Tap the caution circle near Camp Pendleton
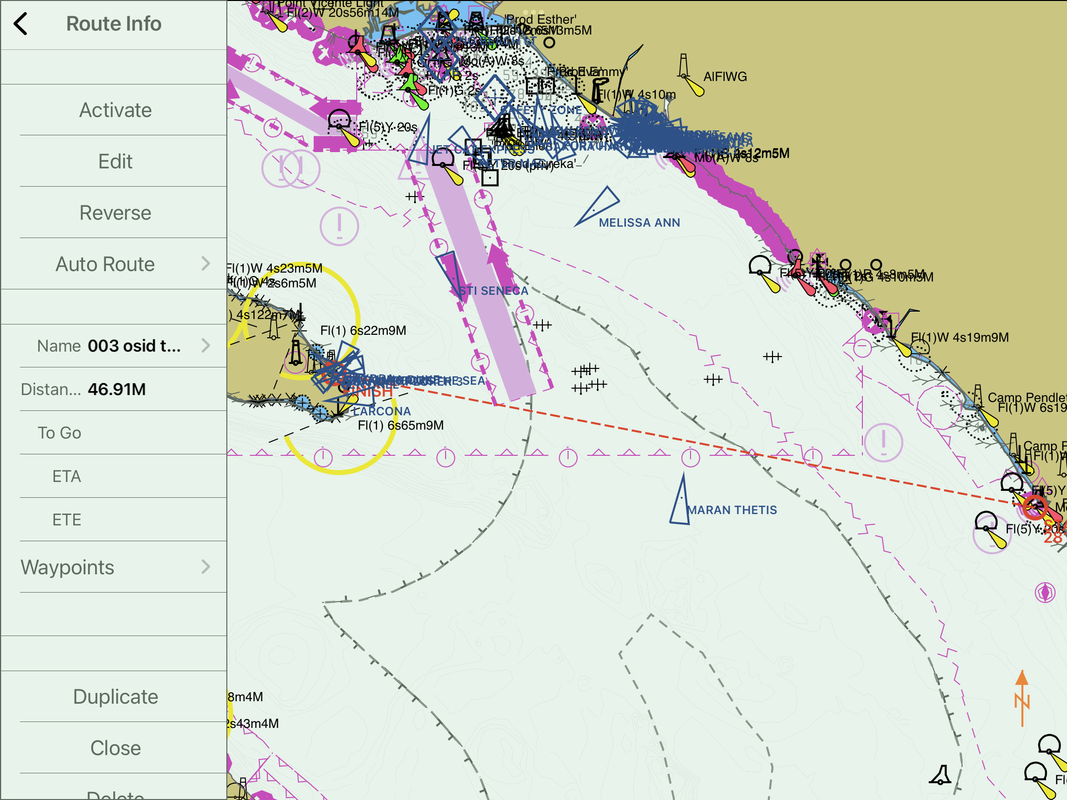Image resolution: width=1067 pixels, height=800 pixels. coord(883,442)
